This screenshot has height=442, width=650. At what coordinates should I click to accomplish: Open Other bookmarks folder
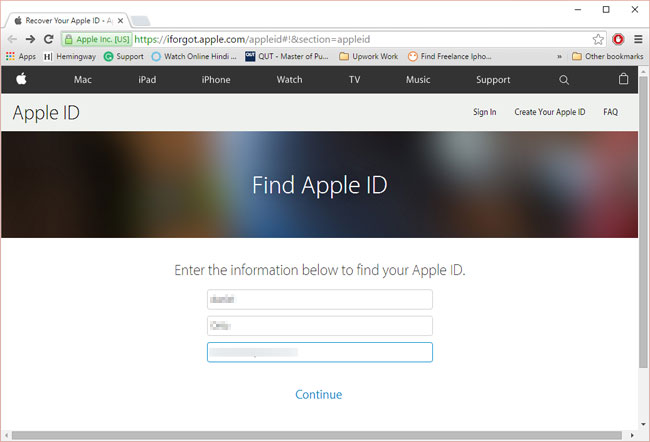click(607, 56)
